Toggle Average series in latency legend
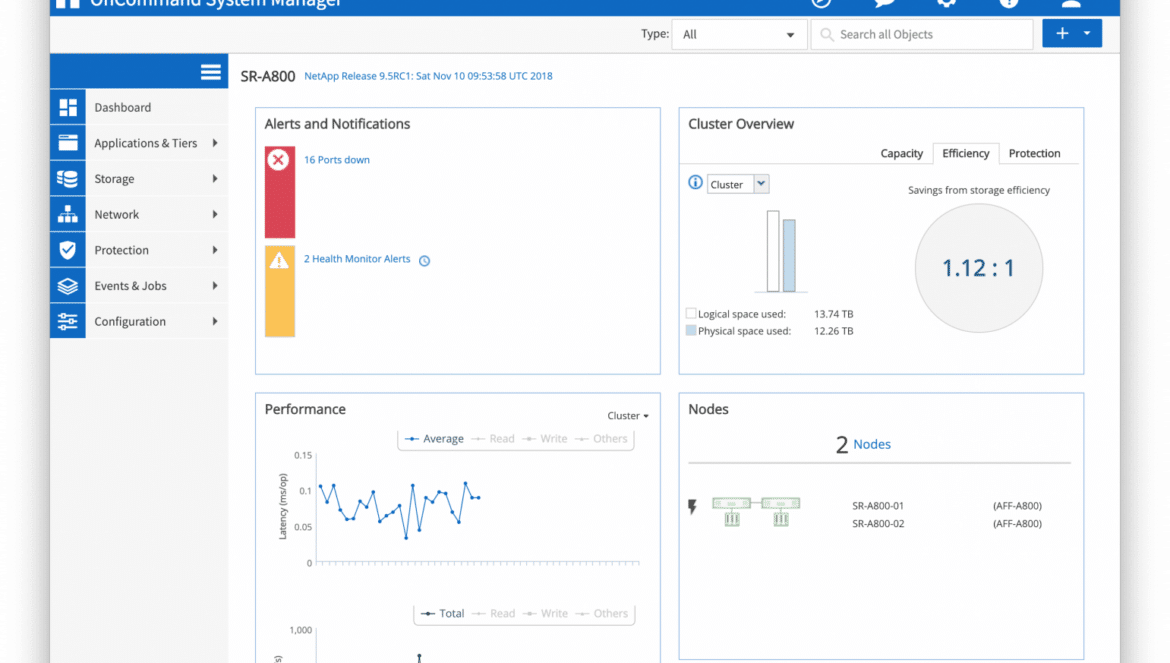1170x663 pixels. click(x=434, y=439)
